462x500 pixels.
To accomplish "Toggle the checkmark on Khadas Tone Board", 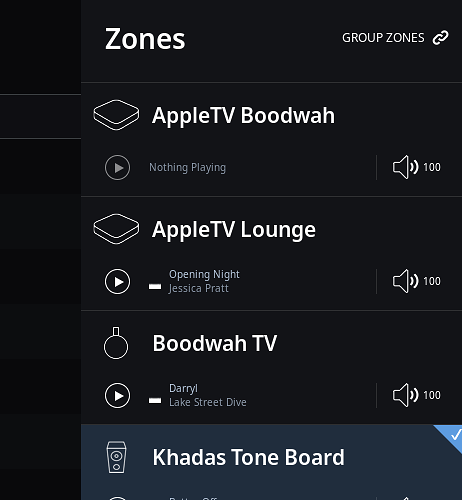I will point(454,435).
